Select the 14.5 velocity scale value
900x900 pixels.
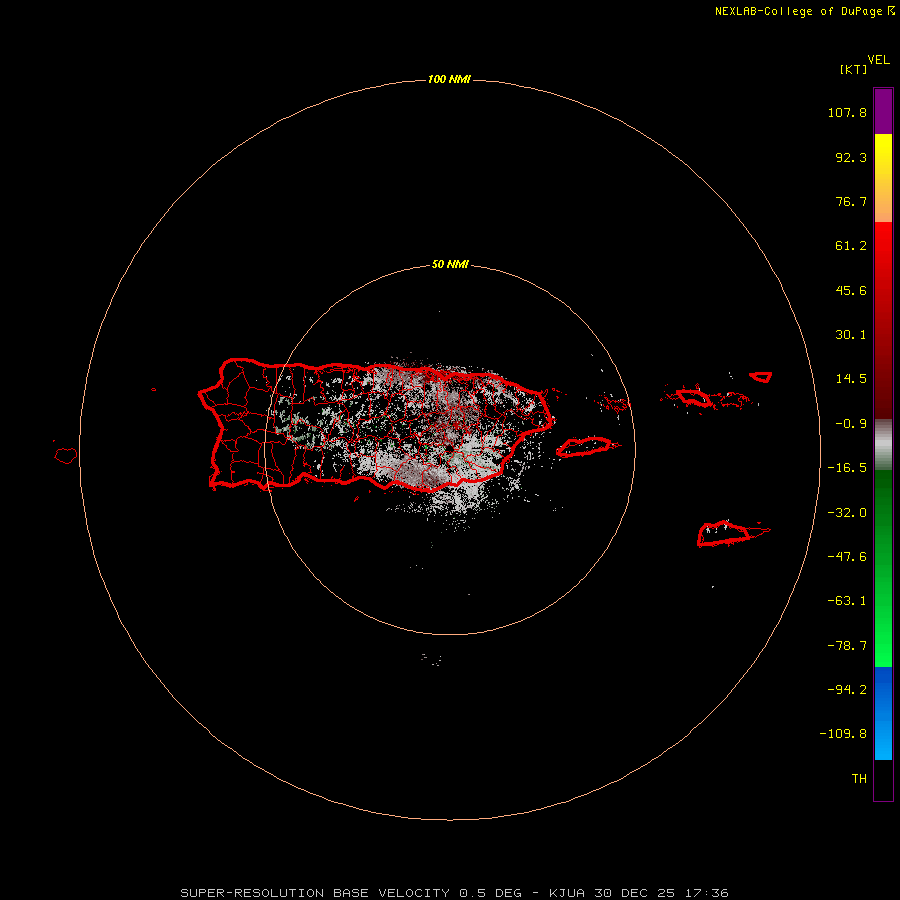(851, 379)
